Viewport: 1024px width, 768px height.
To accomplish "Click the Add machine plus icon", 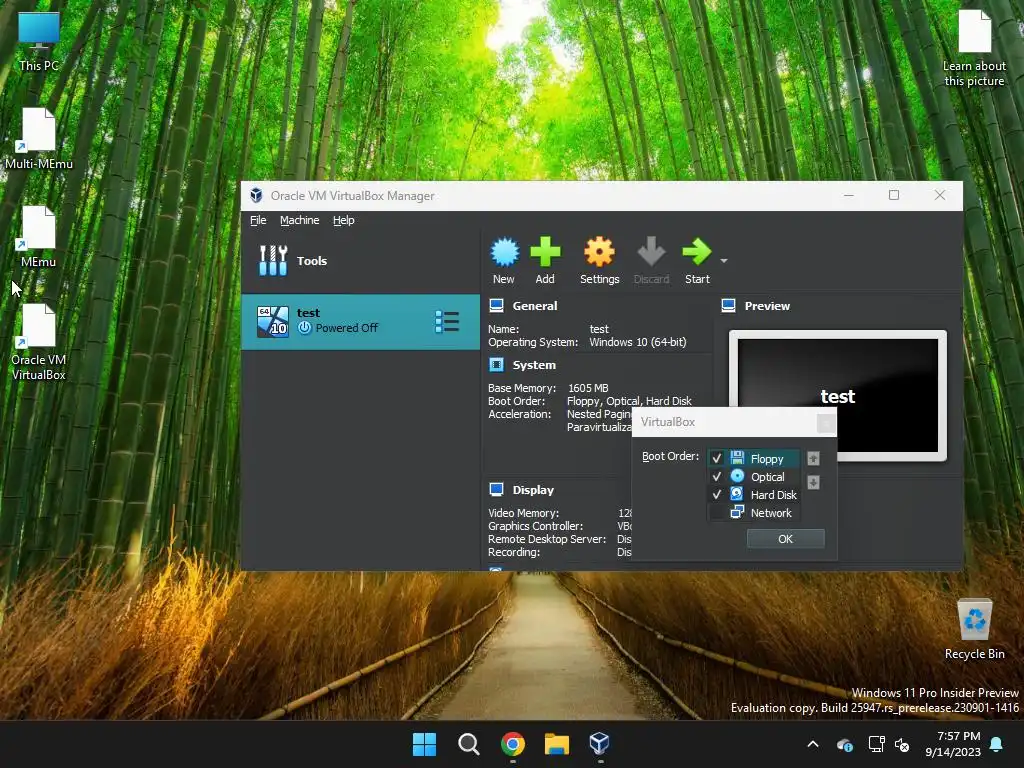I will click(x=545, y=252).
